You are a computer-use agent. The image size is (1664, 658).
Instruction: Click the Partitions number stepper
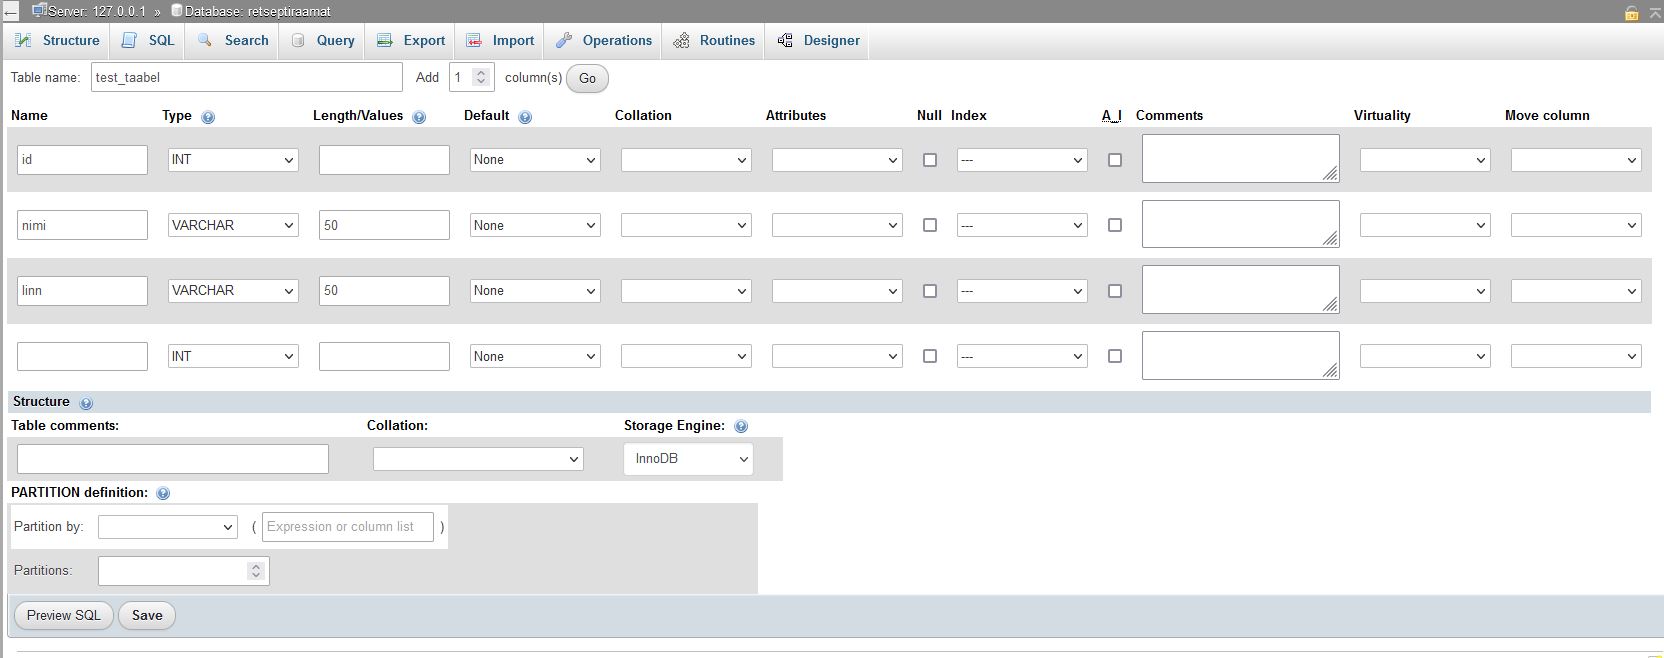pyautogui.click(x=256, y=571)
